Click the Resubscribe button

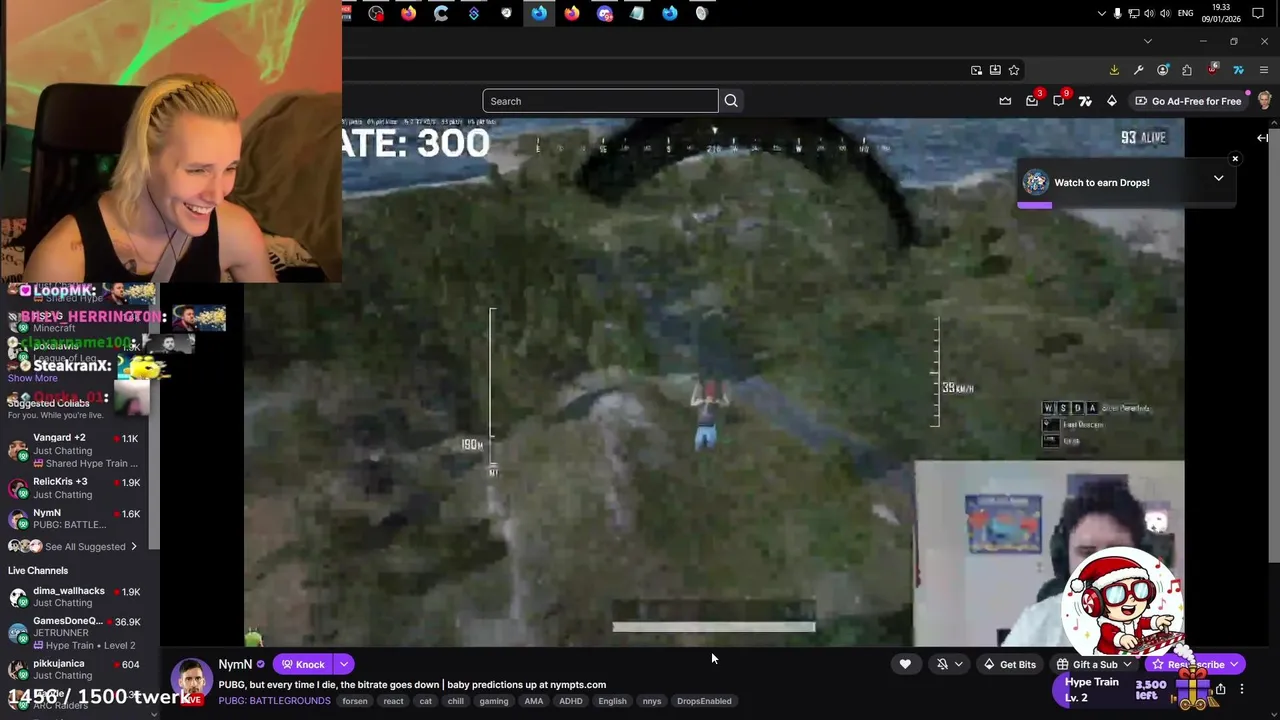(1194, 664)
